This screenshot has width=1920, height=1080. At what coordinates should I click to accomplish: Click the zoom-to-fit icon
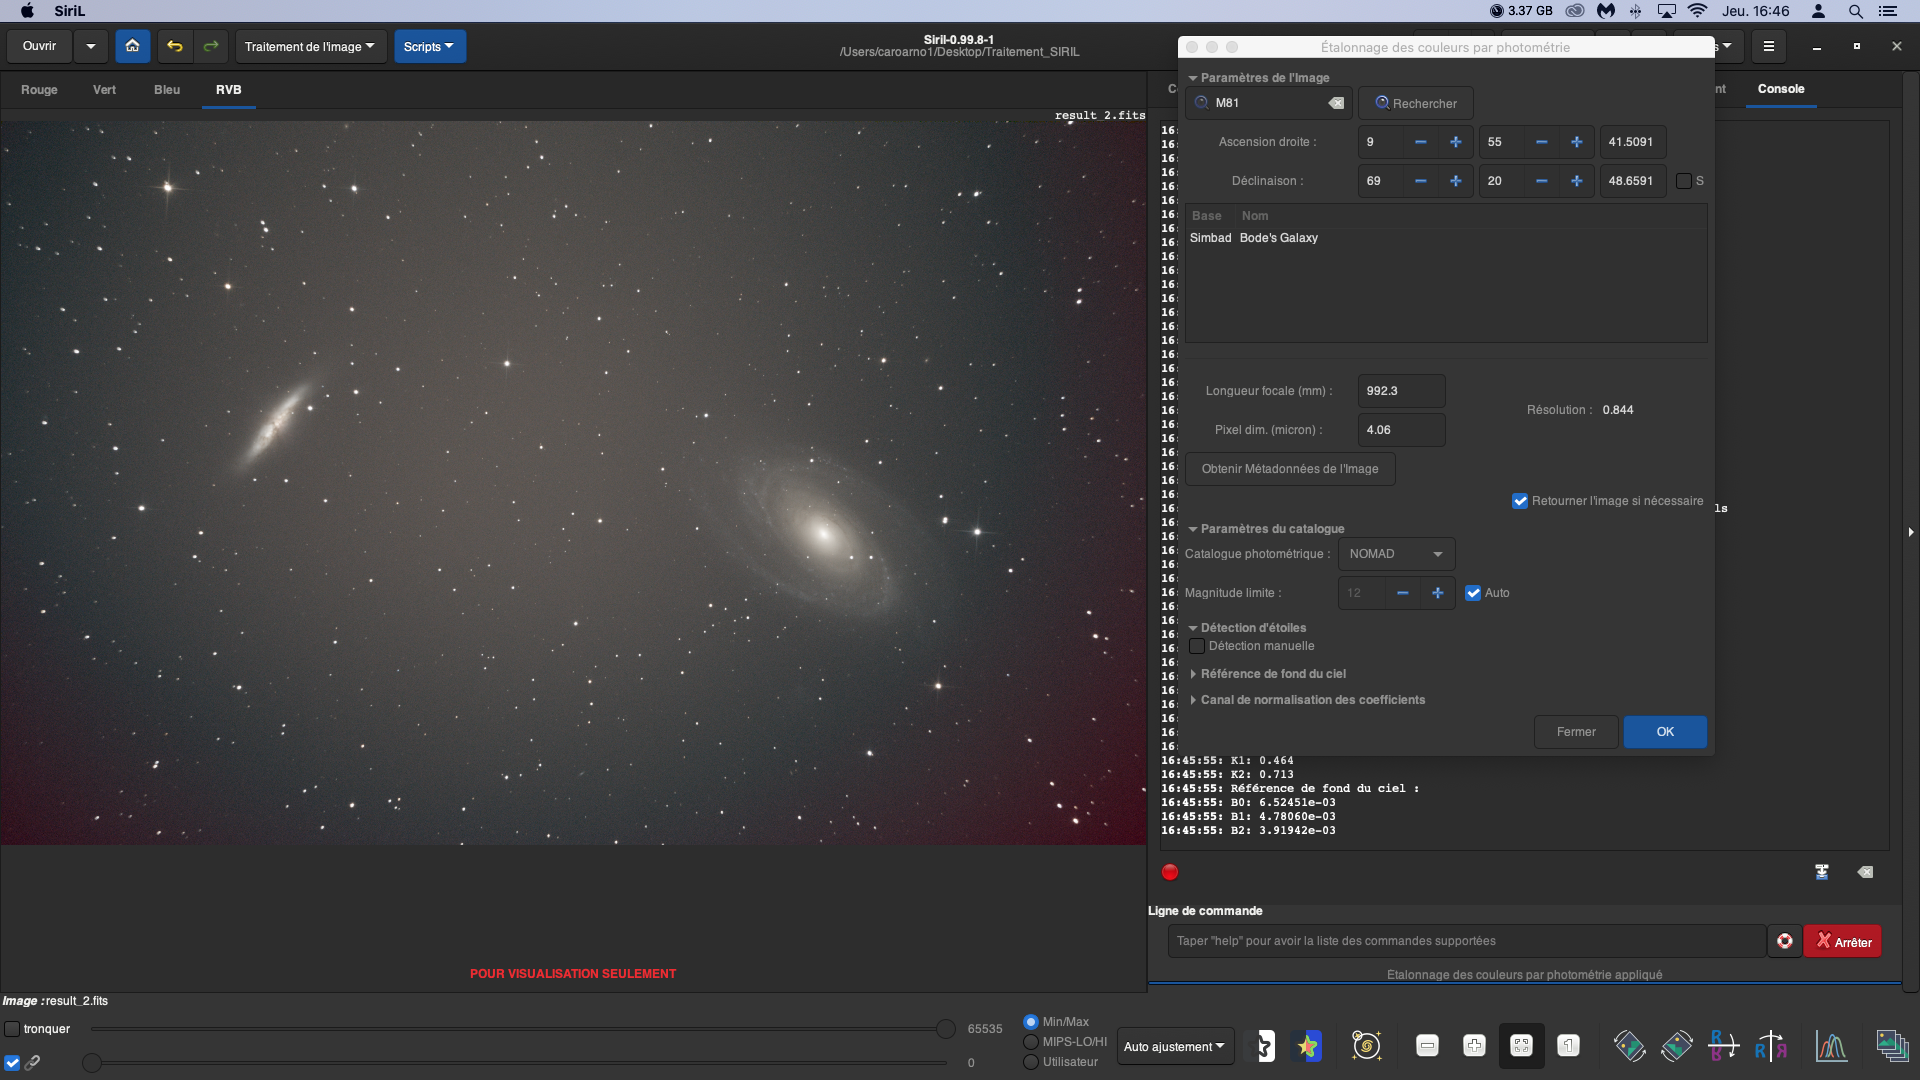point(1521,1046)
